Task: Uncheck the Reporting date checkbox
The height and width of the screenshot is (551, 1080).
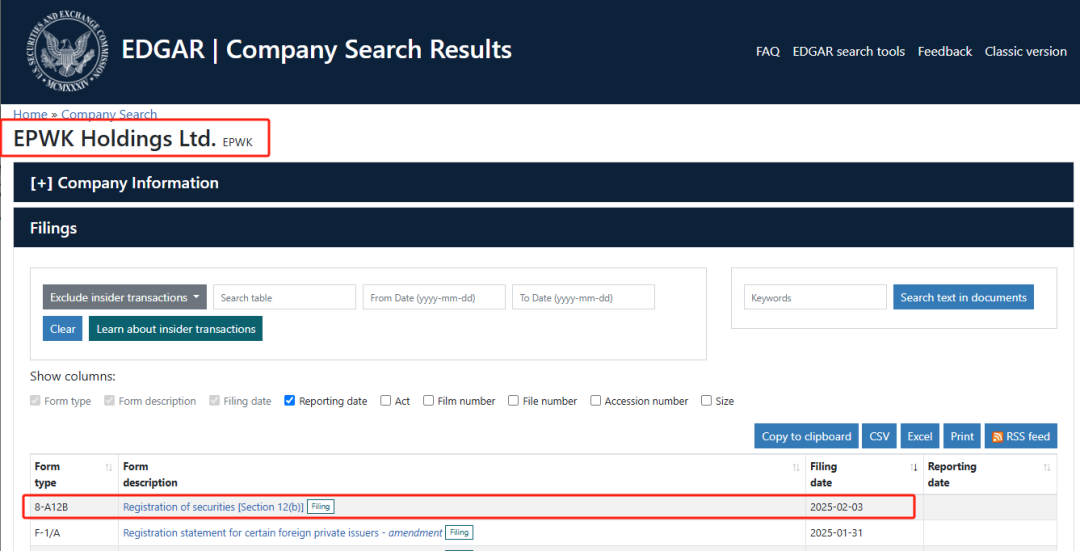Action: 289,400
